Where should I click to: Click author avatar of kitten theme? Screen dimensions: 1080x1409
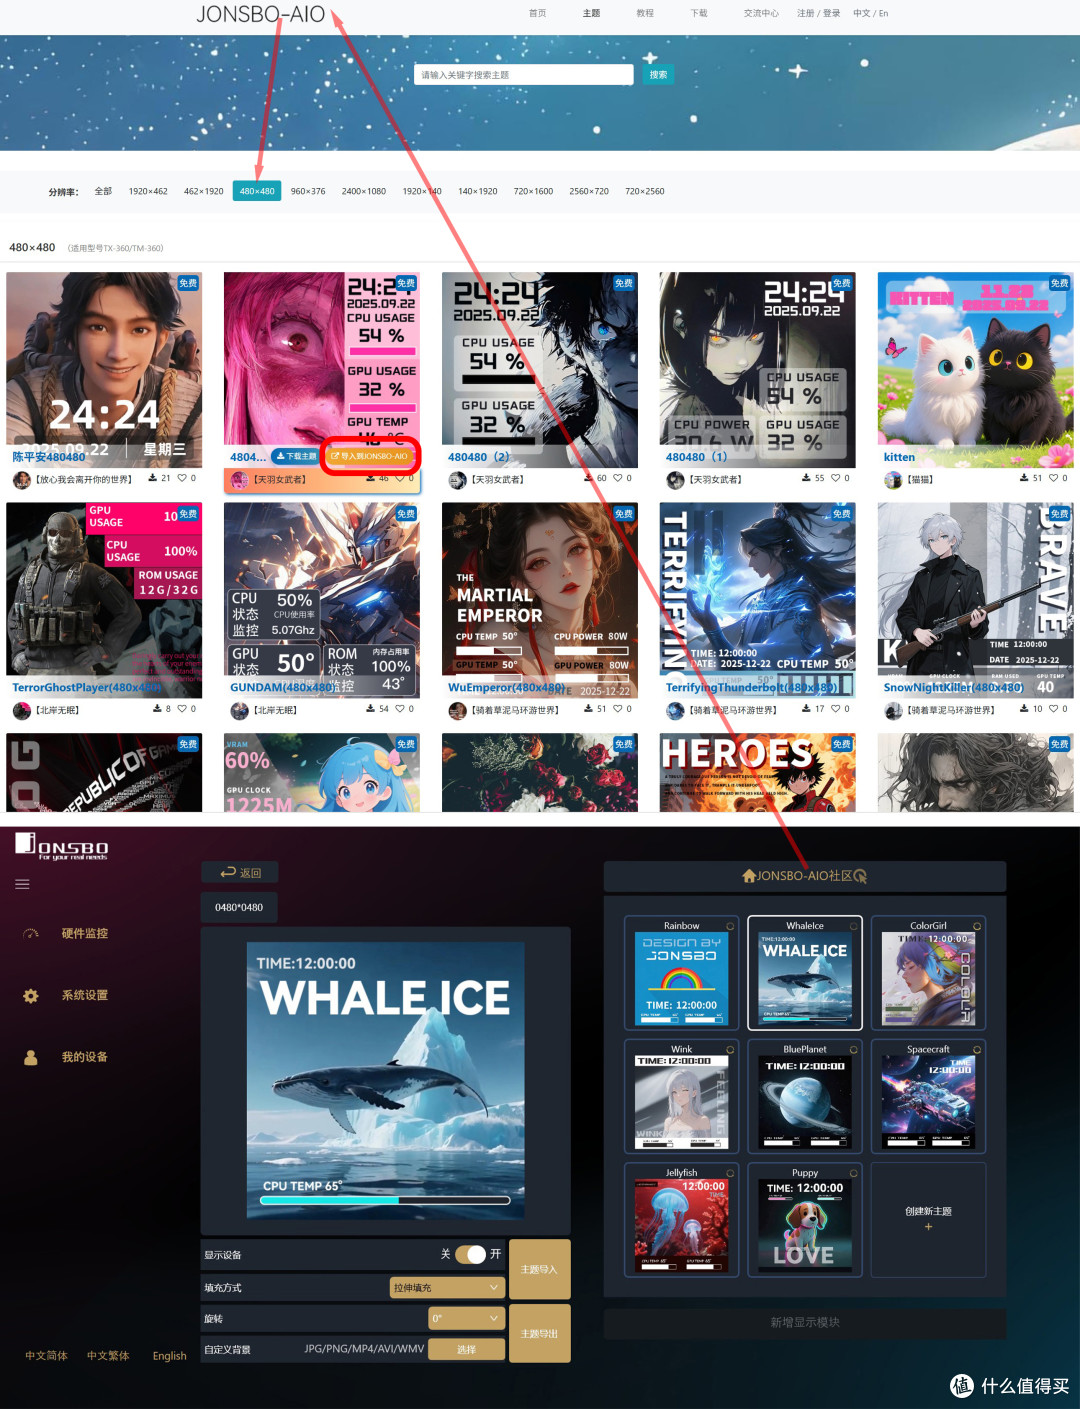tap(893, 480)
